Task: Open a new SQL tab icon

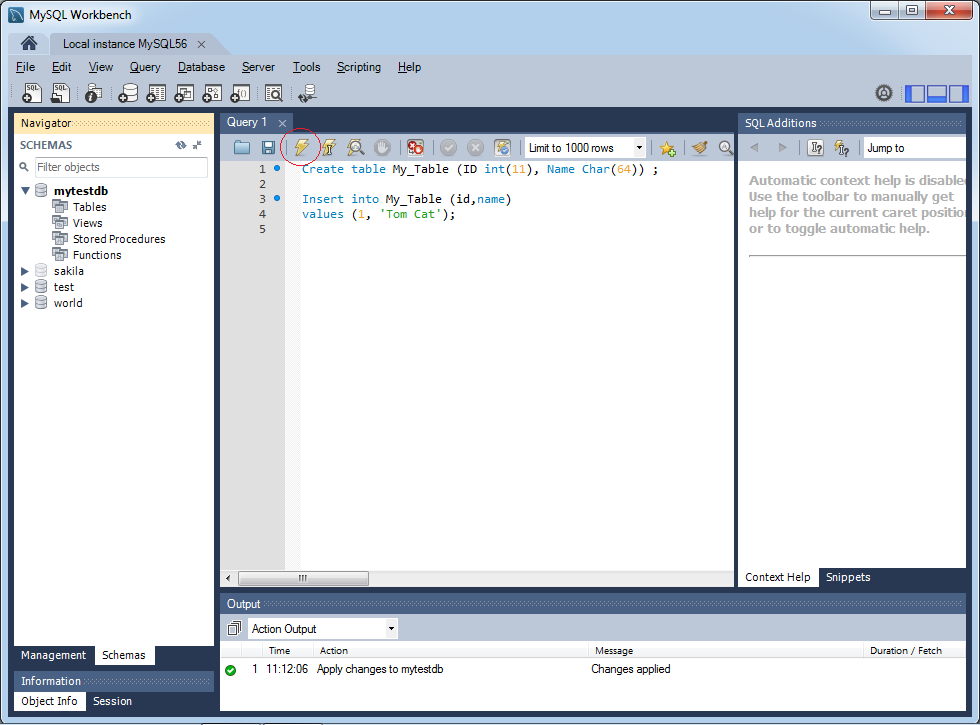Action: click(31, 93)
